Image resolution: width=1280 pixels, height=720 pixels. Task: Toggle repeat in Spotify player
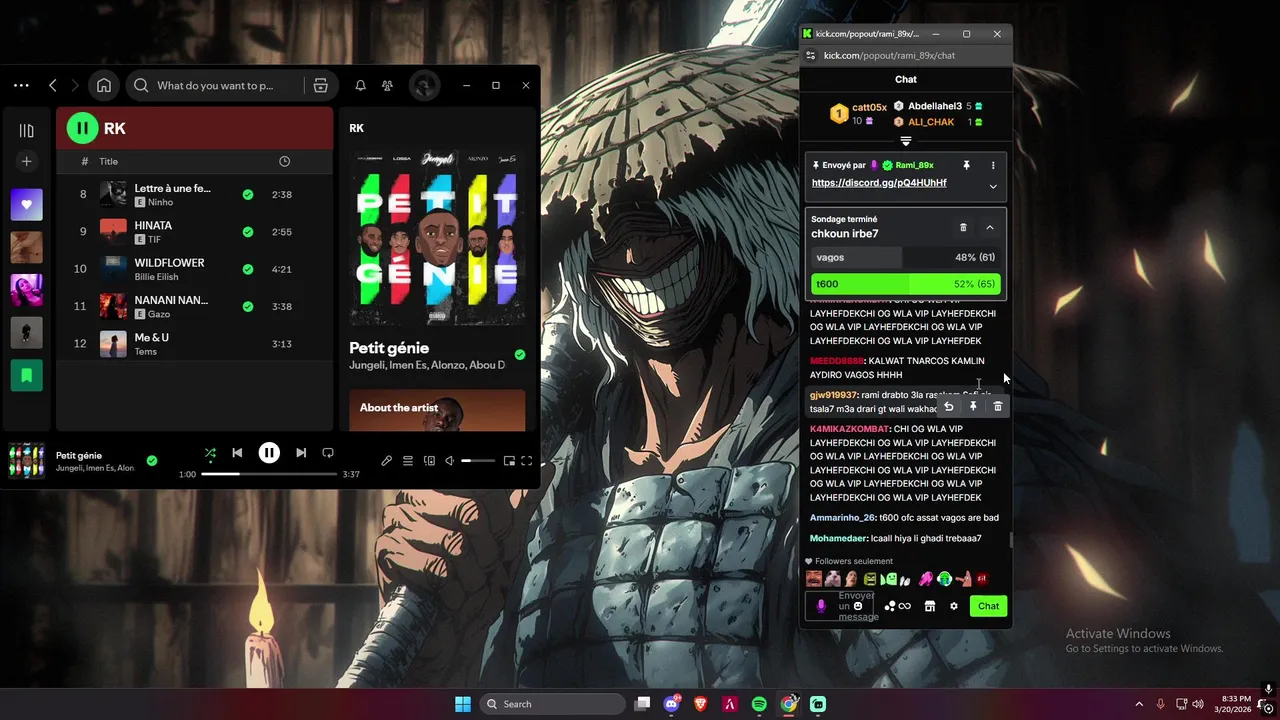coord(328,453)
